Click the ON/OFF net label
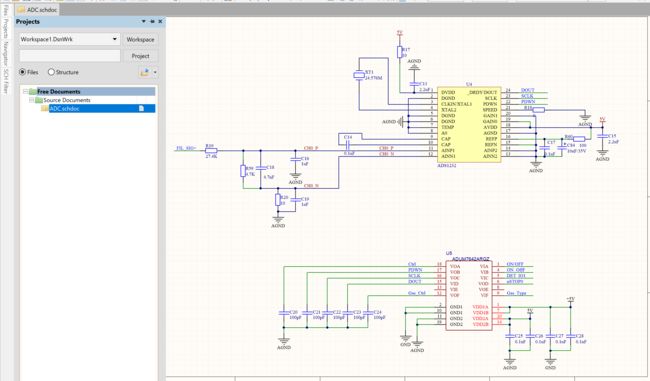 [515, 264]
